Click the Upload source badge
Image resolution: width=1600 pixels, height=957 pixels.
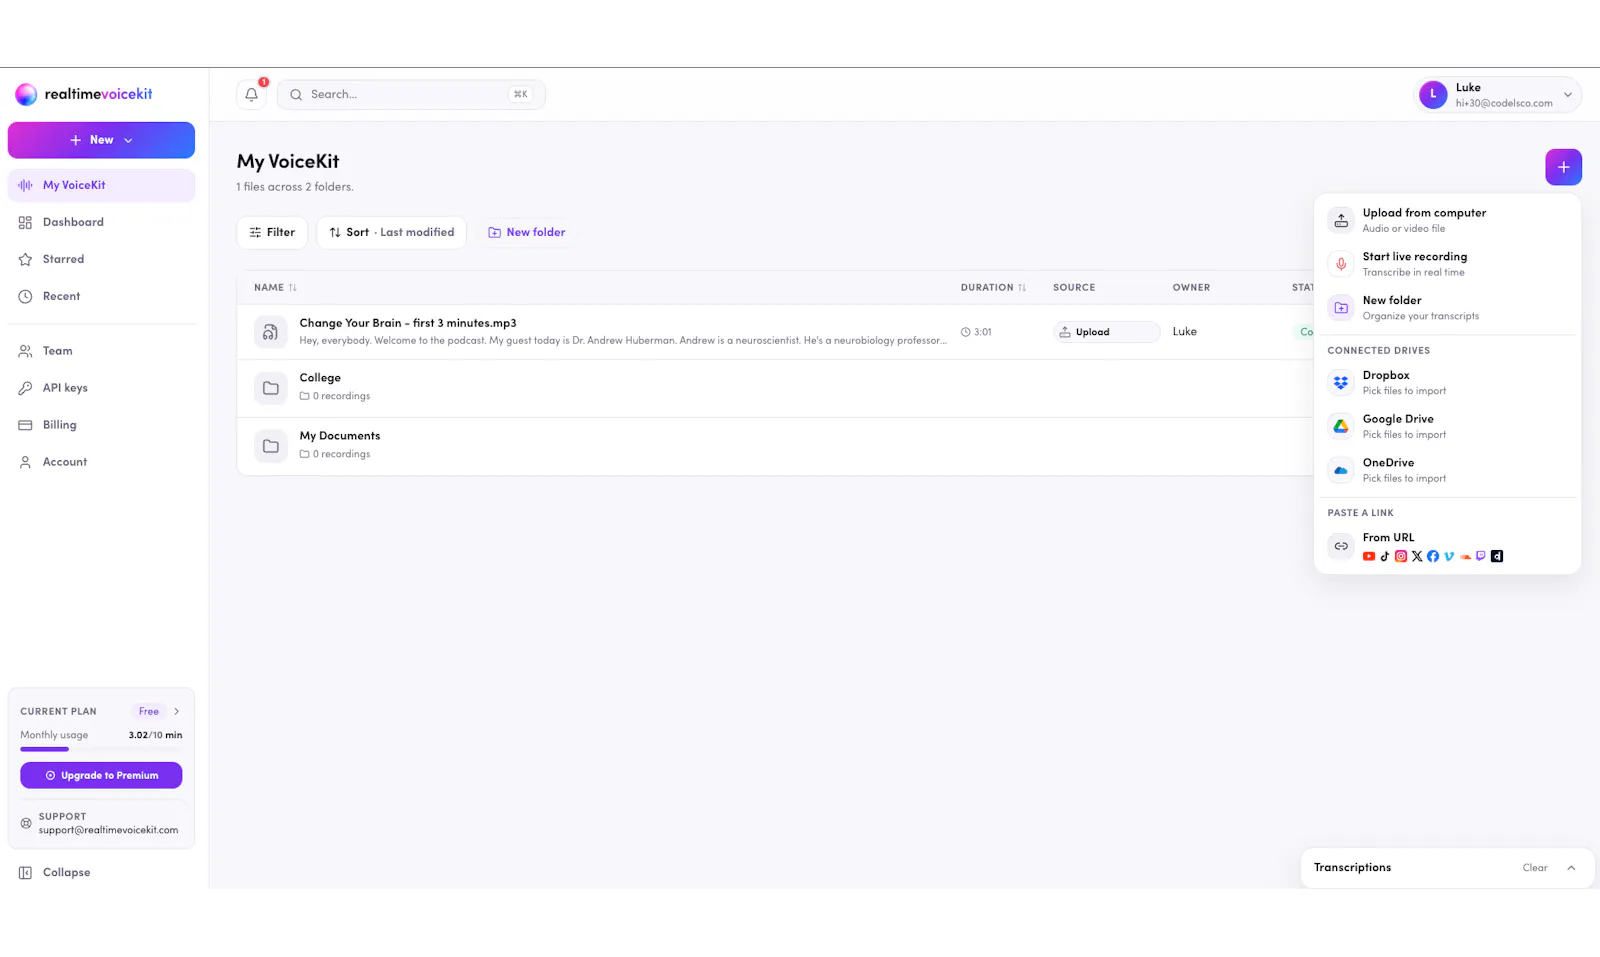click(1106, 332)
